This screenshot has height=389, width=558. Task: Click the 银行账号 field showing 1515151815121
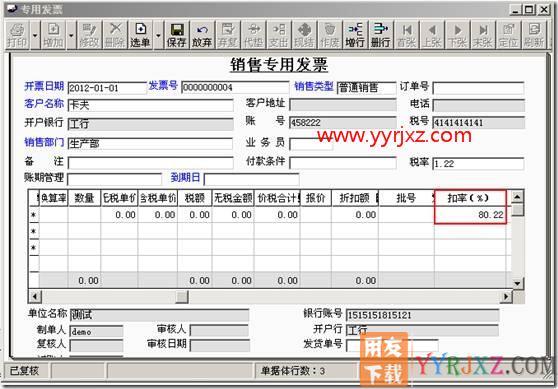[422, 315]
